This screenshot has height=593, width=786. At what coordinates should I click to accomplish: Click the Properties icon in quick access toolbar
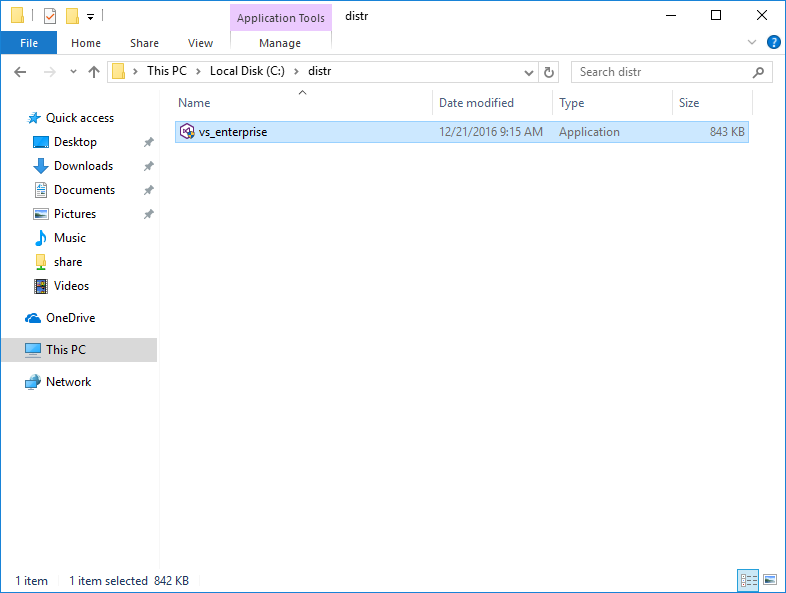pyautogui.click(x=50, y=16)
